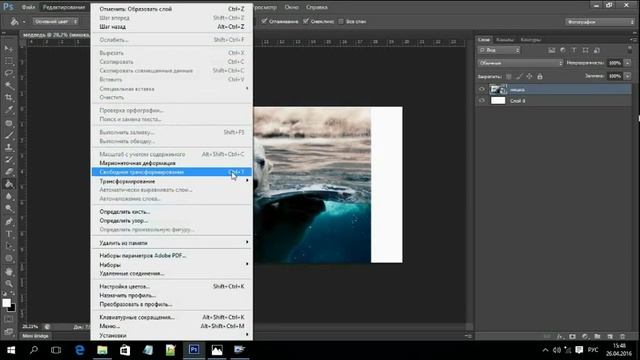The width and height of the screenshot is (640, 360).
Task: Click the background color swatch
Action: [x=12, y=308]
